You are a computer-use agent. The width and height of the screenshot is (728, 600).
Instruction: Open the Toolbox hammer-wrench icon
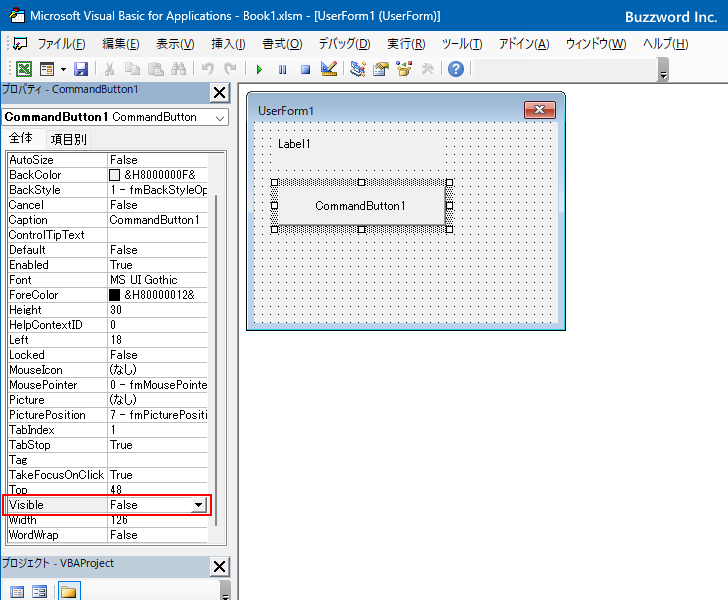coord(427,69)
